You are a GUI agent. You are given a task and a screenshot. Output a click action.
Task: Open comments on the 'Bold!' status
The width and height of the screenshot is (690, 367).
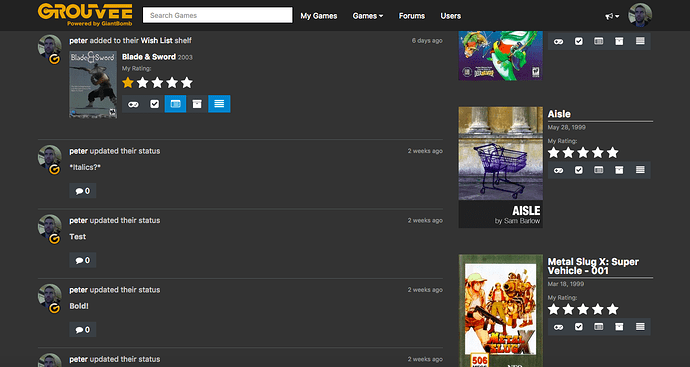[x=83, y=330]
